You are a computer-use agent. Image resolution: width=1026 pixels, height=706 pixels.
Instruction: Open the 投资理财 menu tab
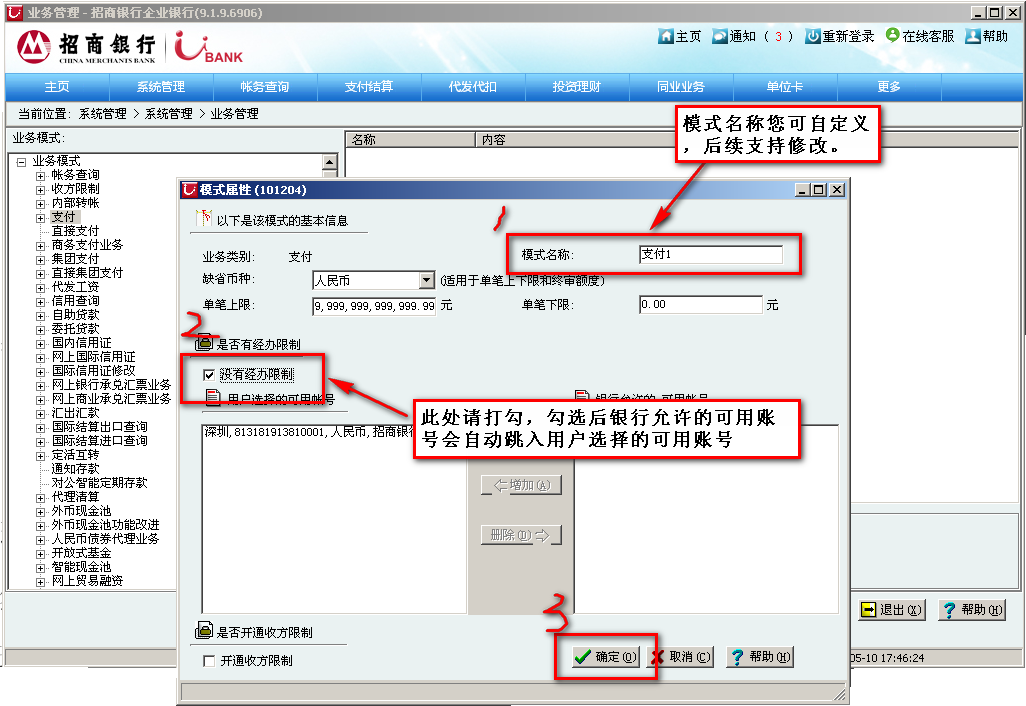point(577,87)
